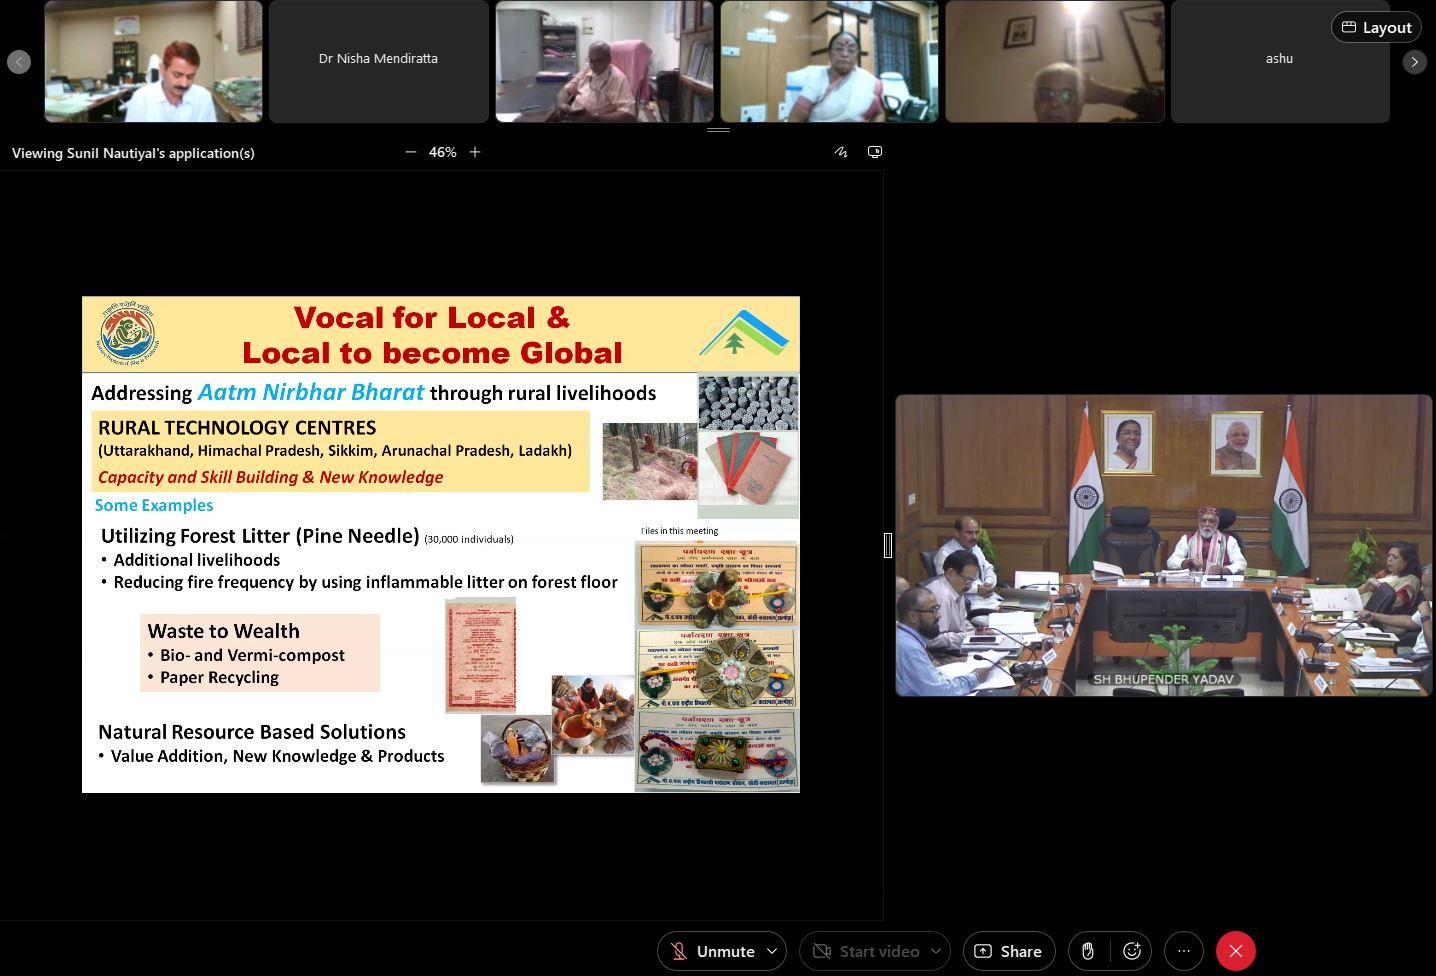
Task: Click the vertical divider between content and video
Action: (x=887, y=545)
